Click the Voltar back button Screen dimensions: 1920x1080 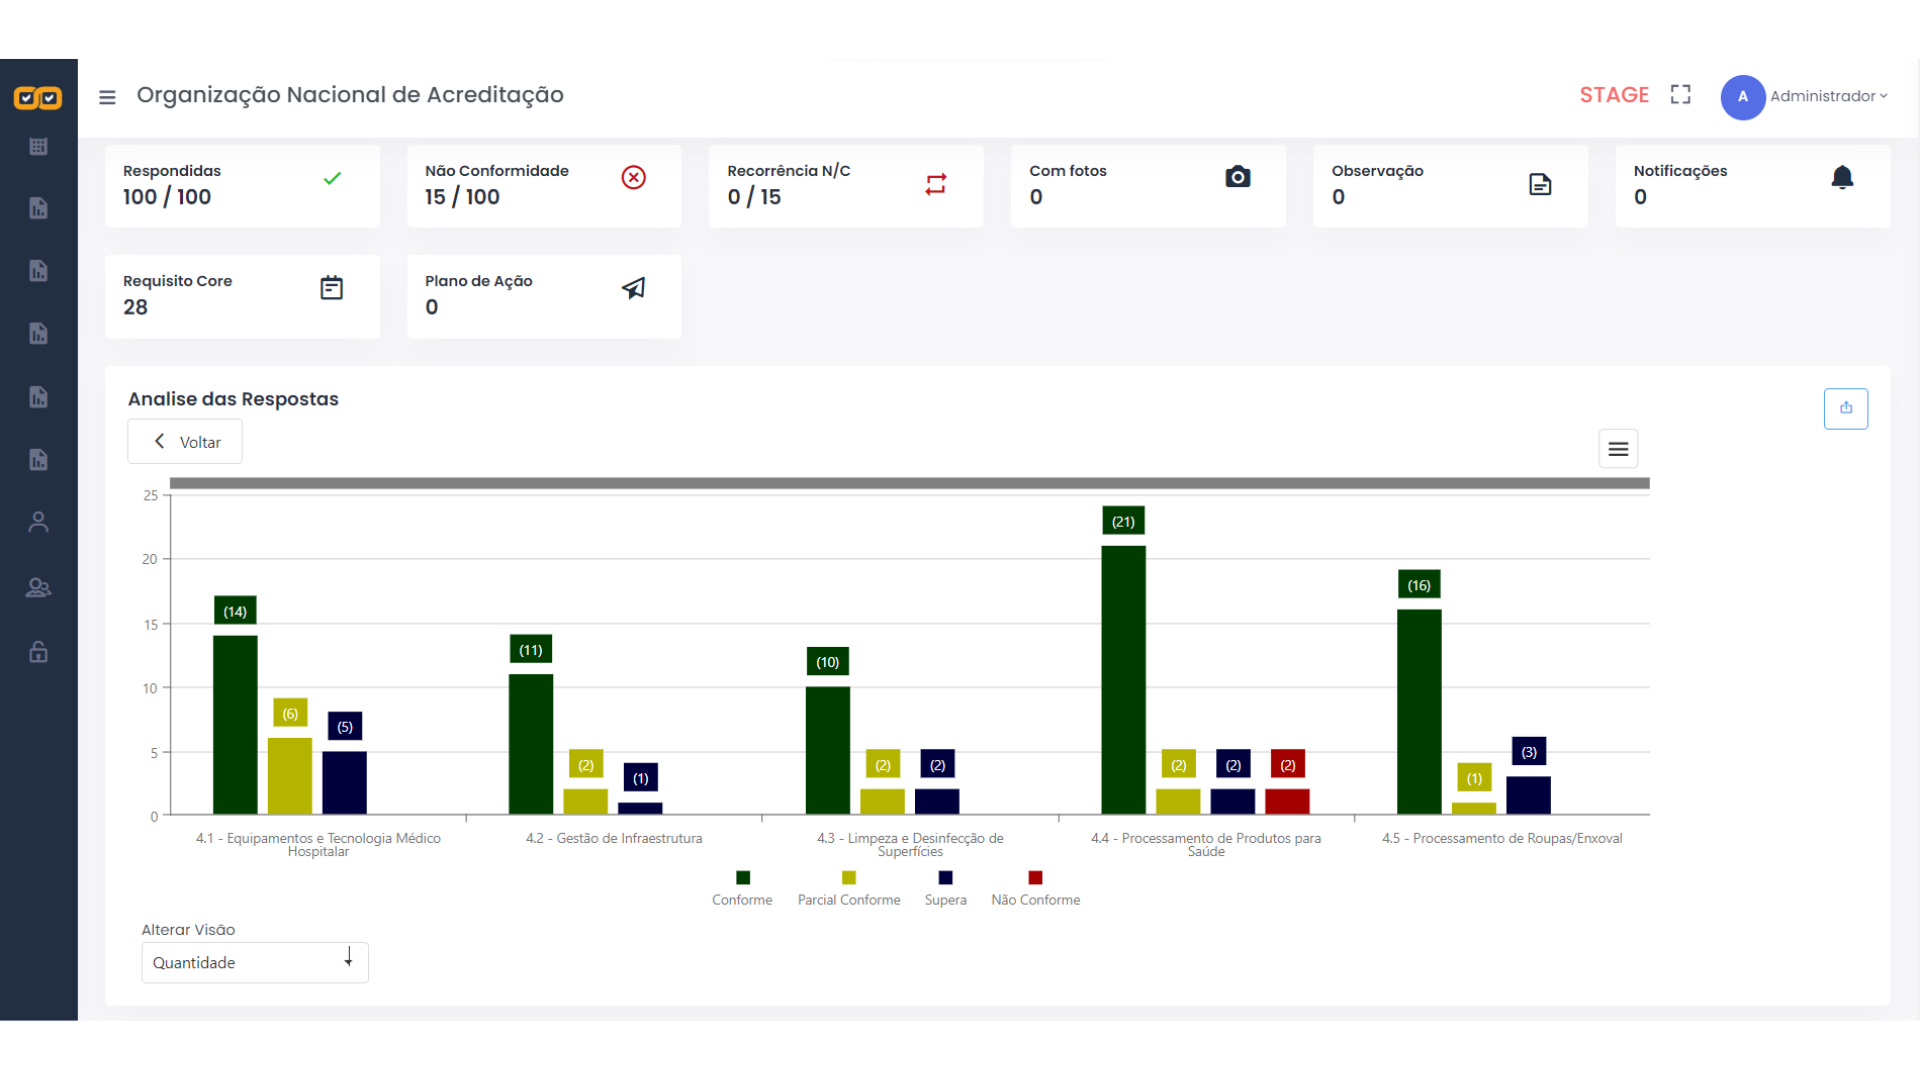coord(185,442)
